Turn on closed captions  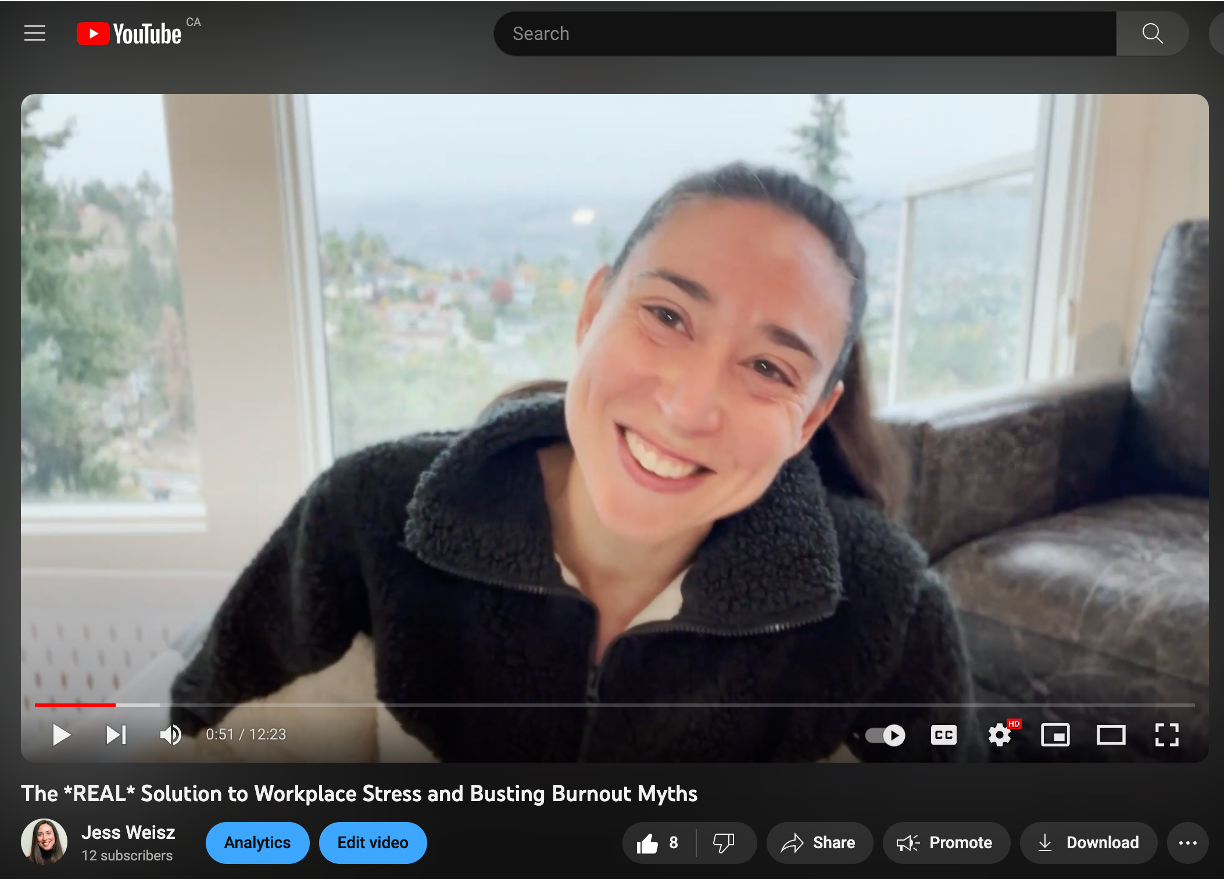(943, 735)
